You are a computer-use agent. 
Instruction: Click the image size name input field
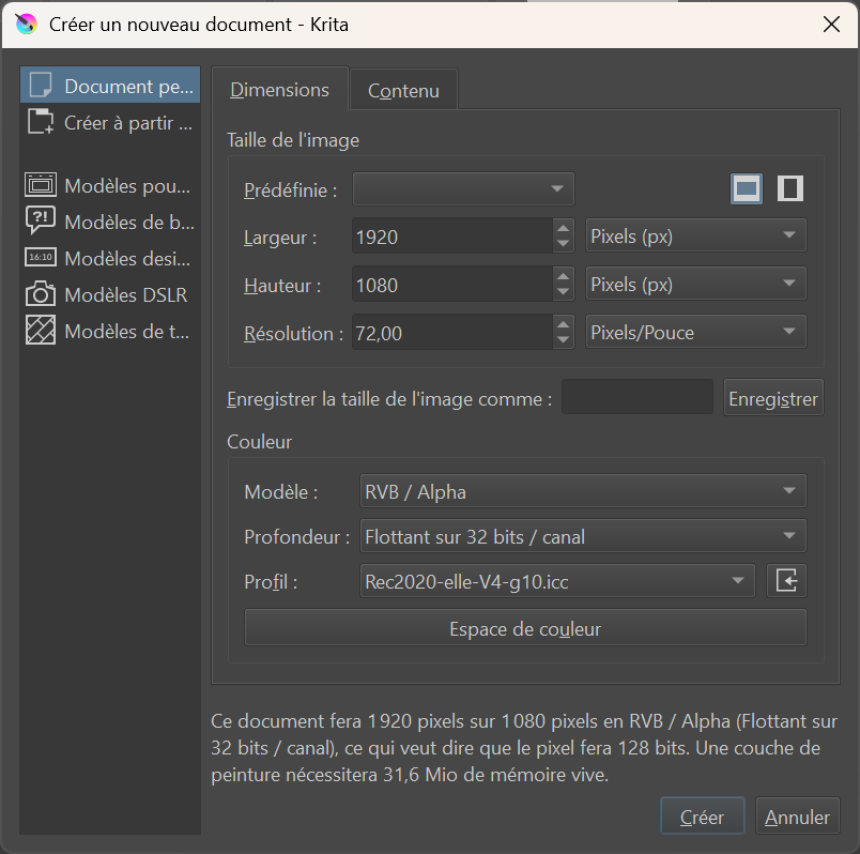point(637,398)
